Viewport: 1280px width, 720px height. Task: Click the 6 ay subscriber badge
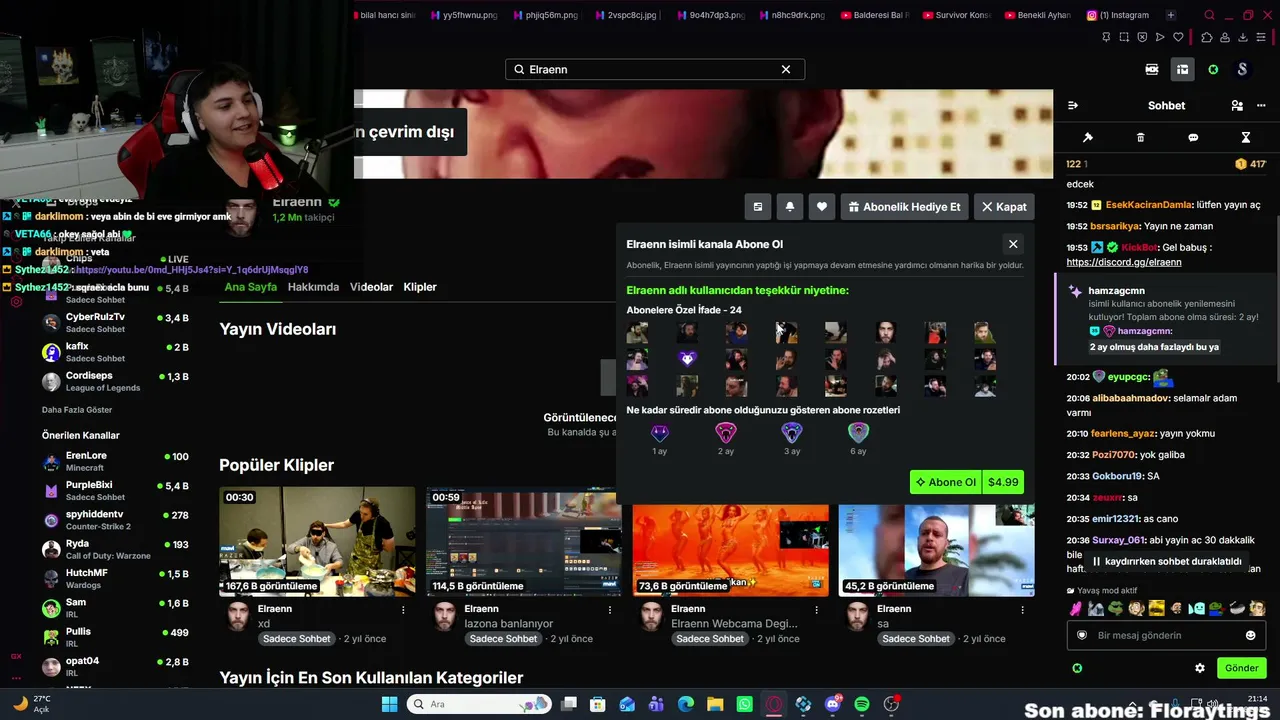point(858,432)
